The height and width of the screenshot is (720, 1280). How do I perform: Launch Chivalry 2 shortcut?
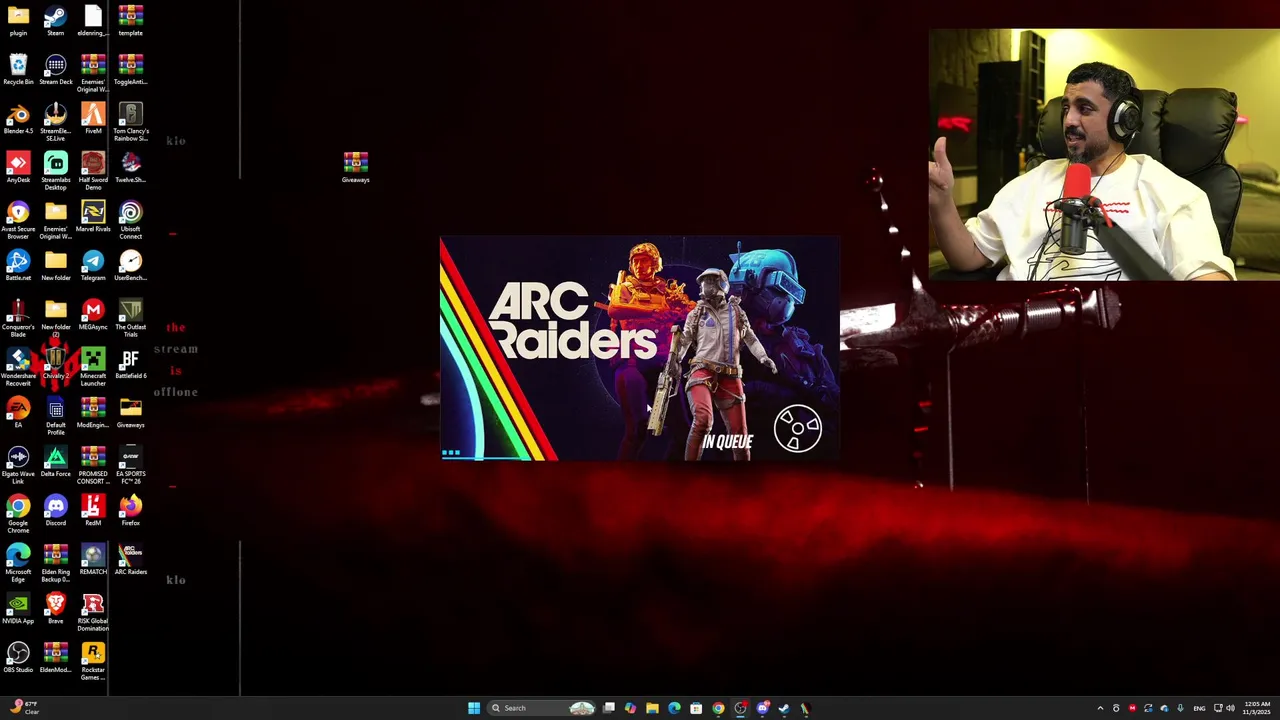point(55,364)
